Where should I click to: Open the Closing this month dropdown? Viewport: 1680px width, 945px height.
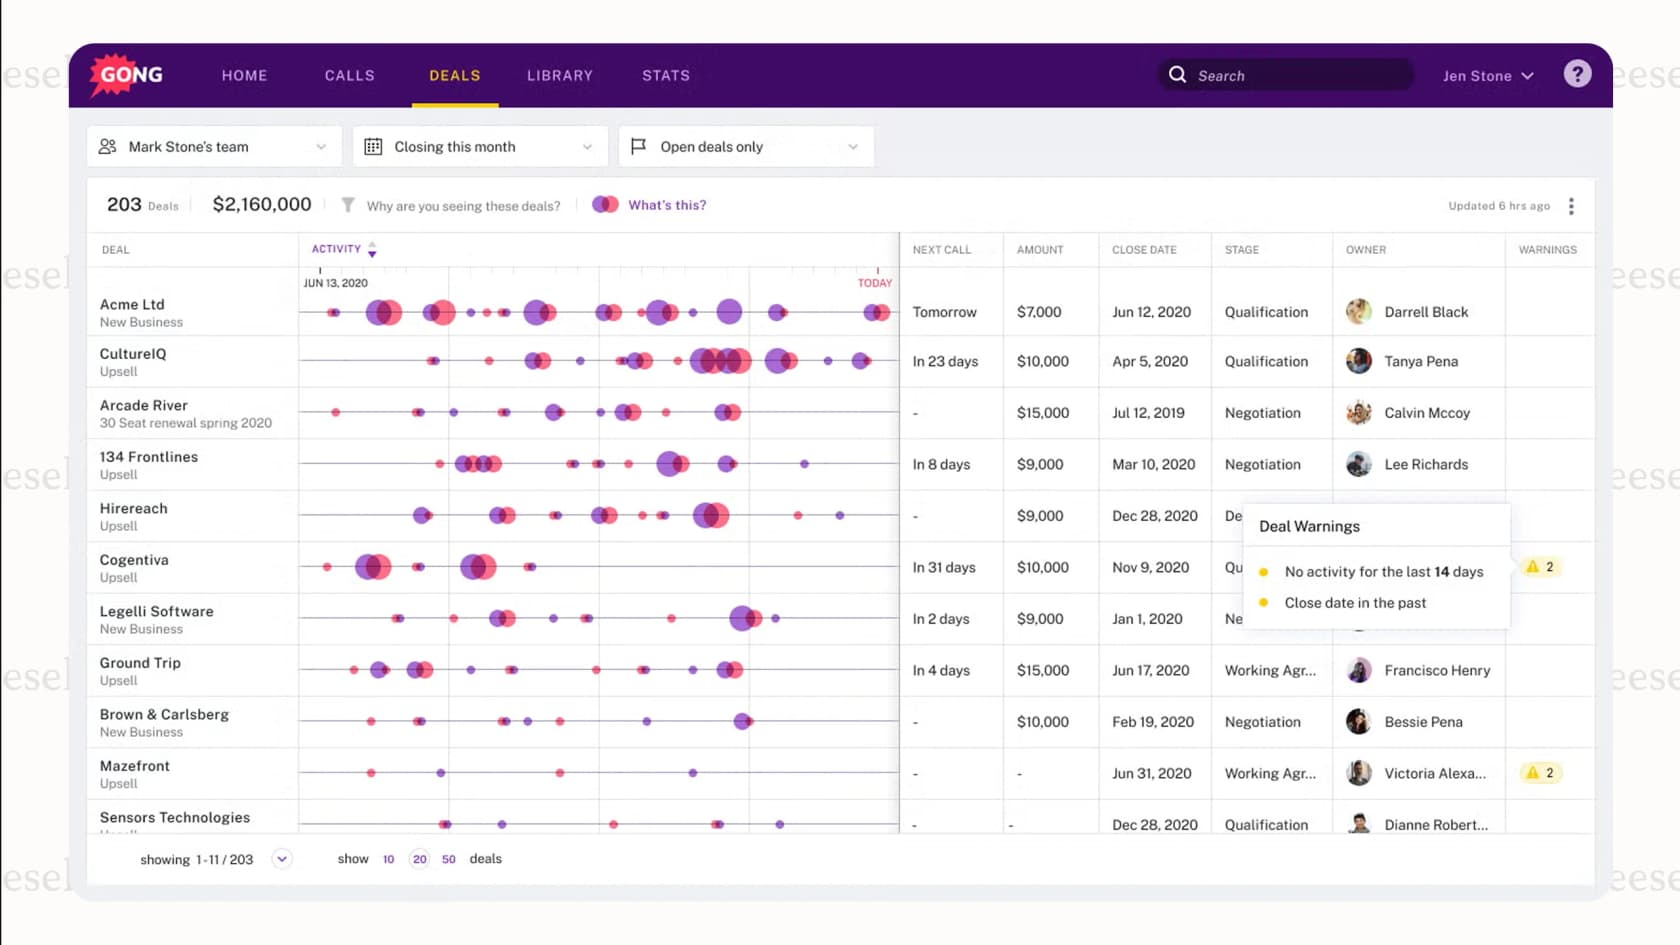[480, 147]
